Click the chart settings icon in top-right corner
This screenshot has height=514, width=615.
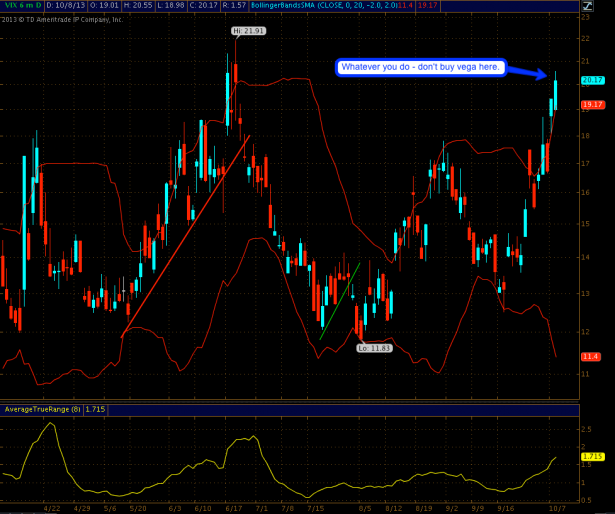coord(600,6)
